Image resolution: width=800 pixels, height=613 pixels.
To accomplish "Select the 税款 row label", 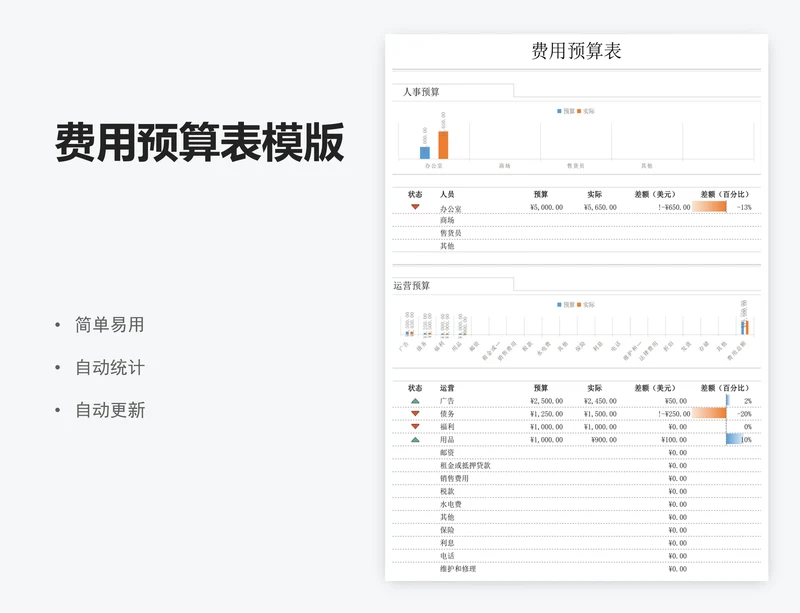I will click(447, 492).
